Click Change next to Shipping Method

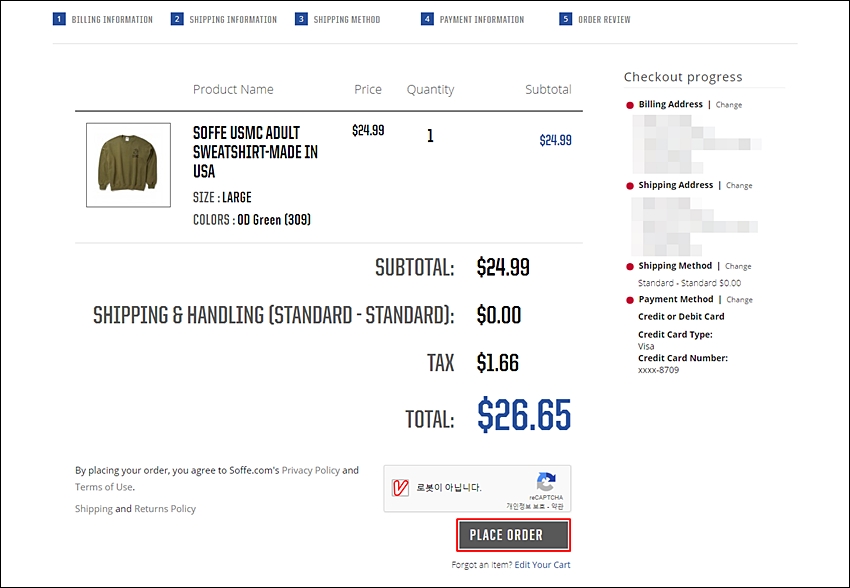[x=738, y=267]
